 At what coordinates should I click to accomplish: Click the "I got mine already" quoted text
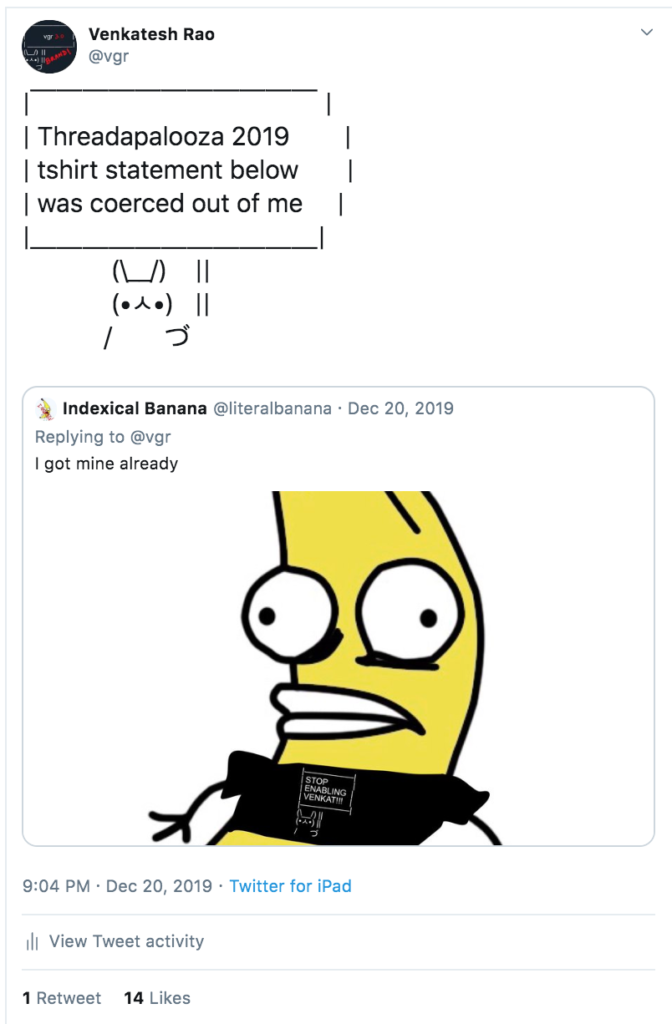(106, 464)
